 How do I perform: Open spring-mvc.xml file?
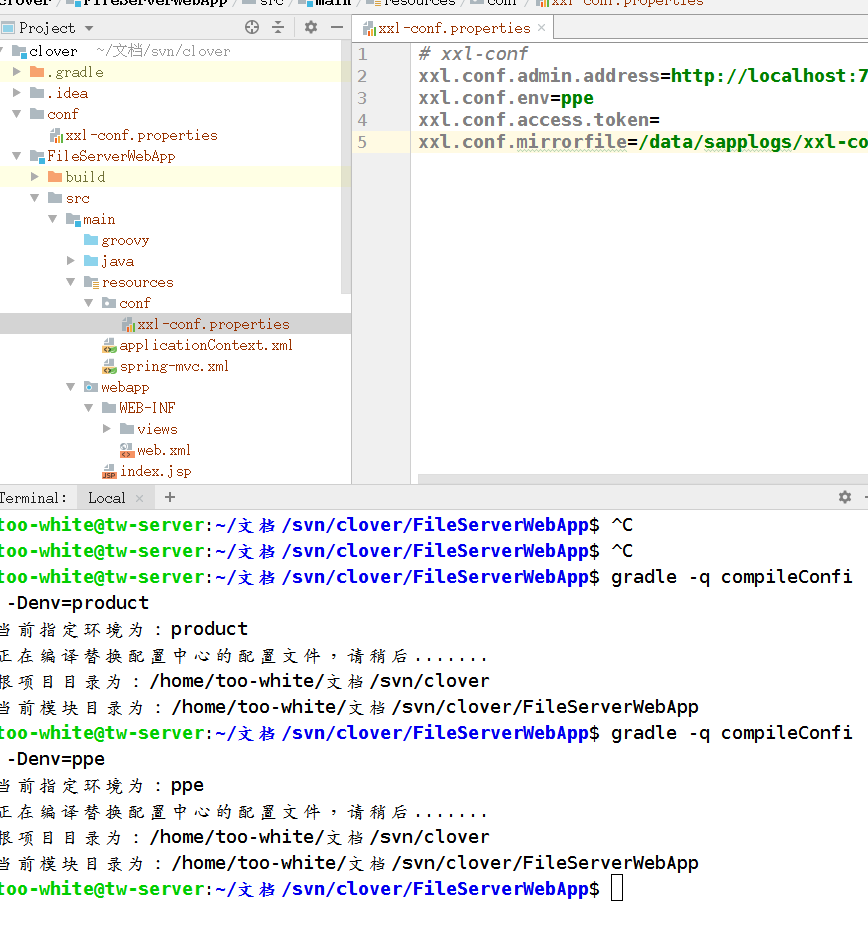pyautogui.click(x=174, y=366)
